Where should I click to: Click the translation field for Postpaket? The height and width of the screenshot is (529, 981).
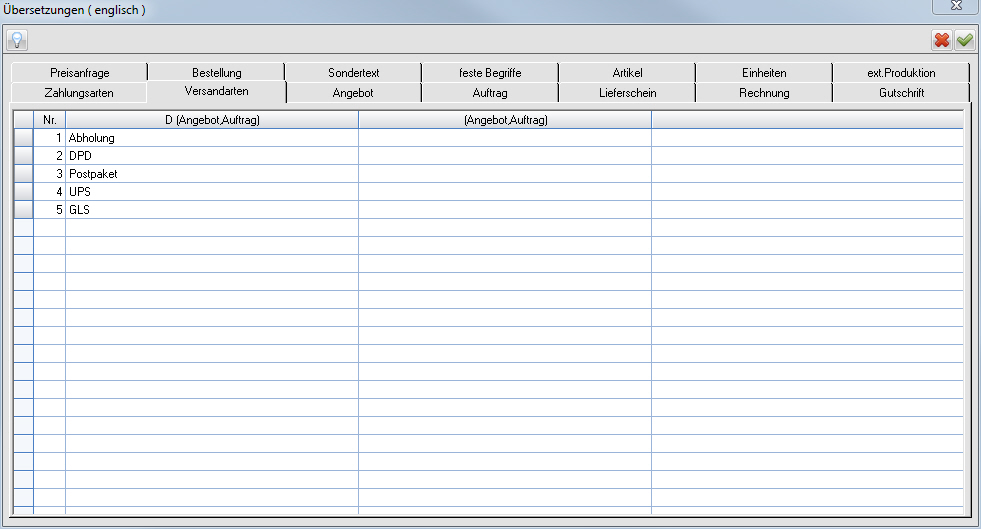tap(505, 174)
